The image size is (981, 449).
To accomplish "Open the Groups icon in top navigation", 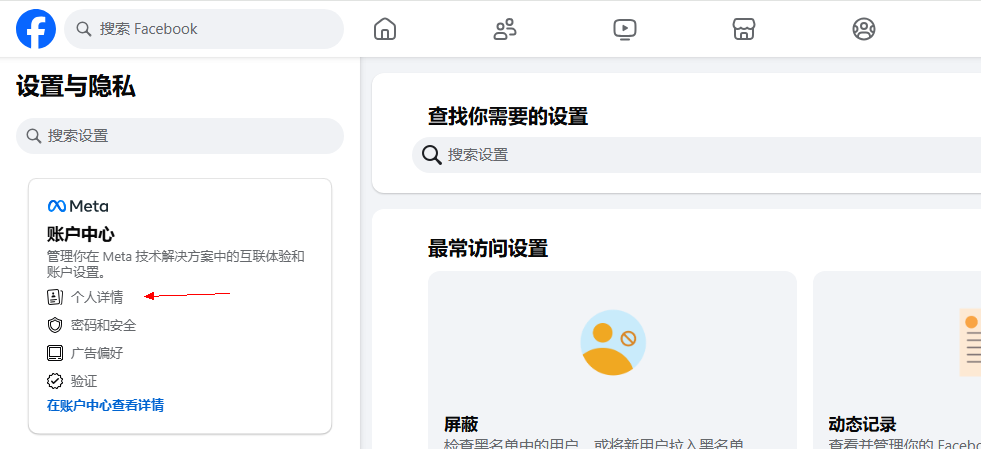I will (x=864, y=29).
